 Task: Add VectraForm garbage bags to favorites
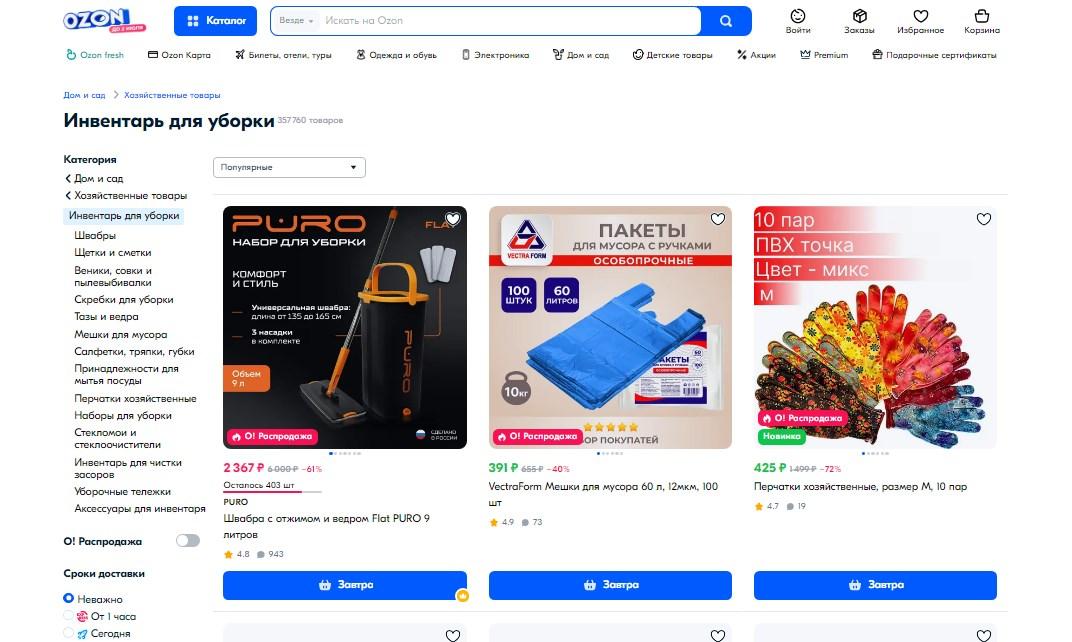point(718,219)
